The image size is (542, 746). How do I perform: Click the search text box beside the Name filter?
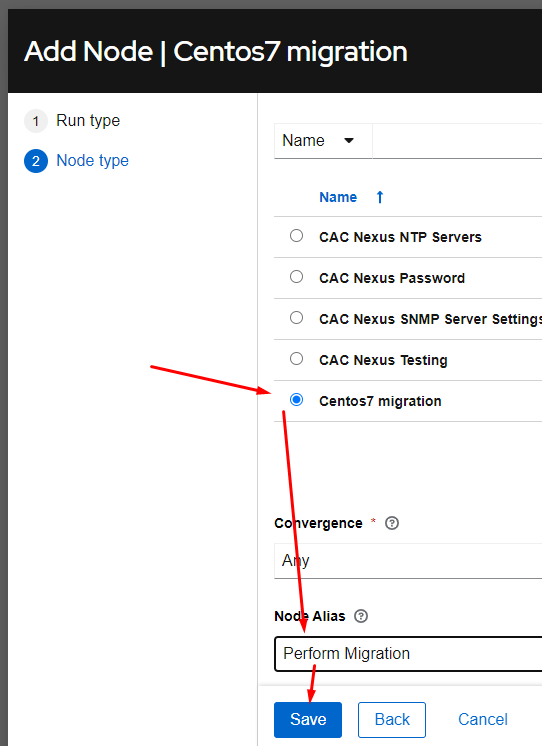point(457,141)
